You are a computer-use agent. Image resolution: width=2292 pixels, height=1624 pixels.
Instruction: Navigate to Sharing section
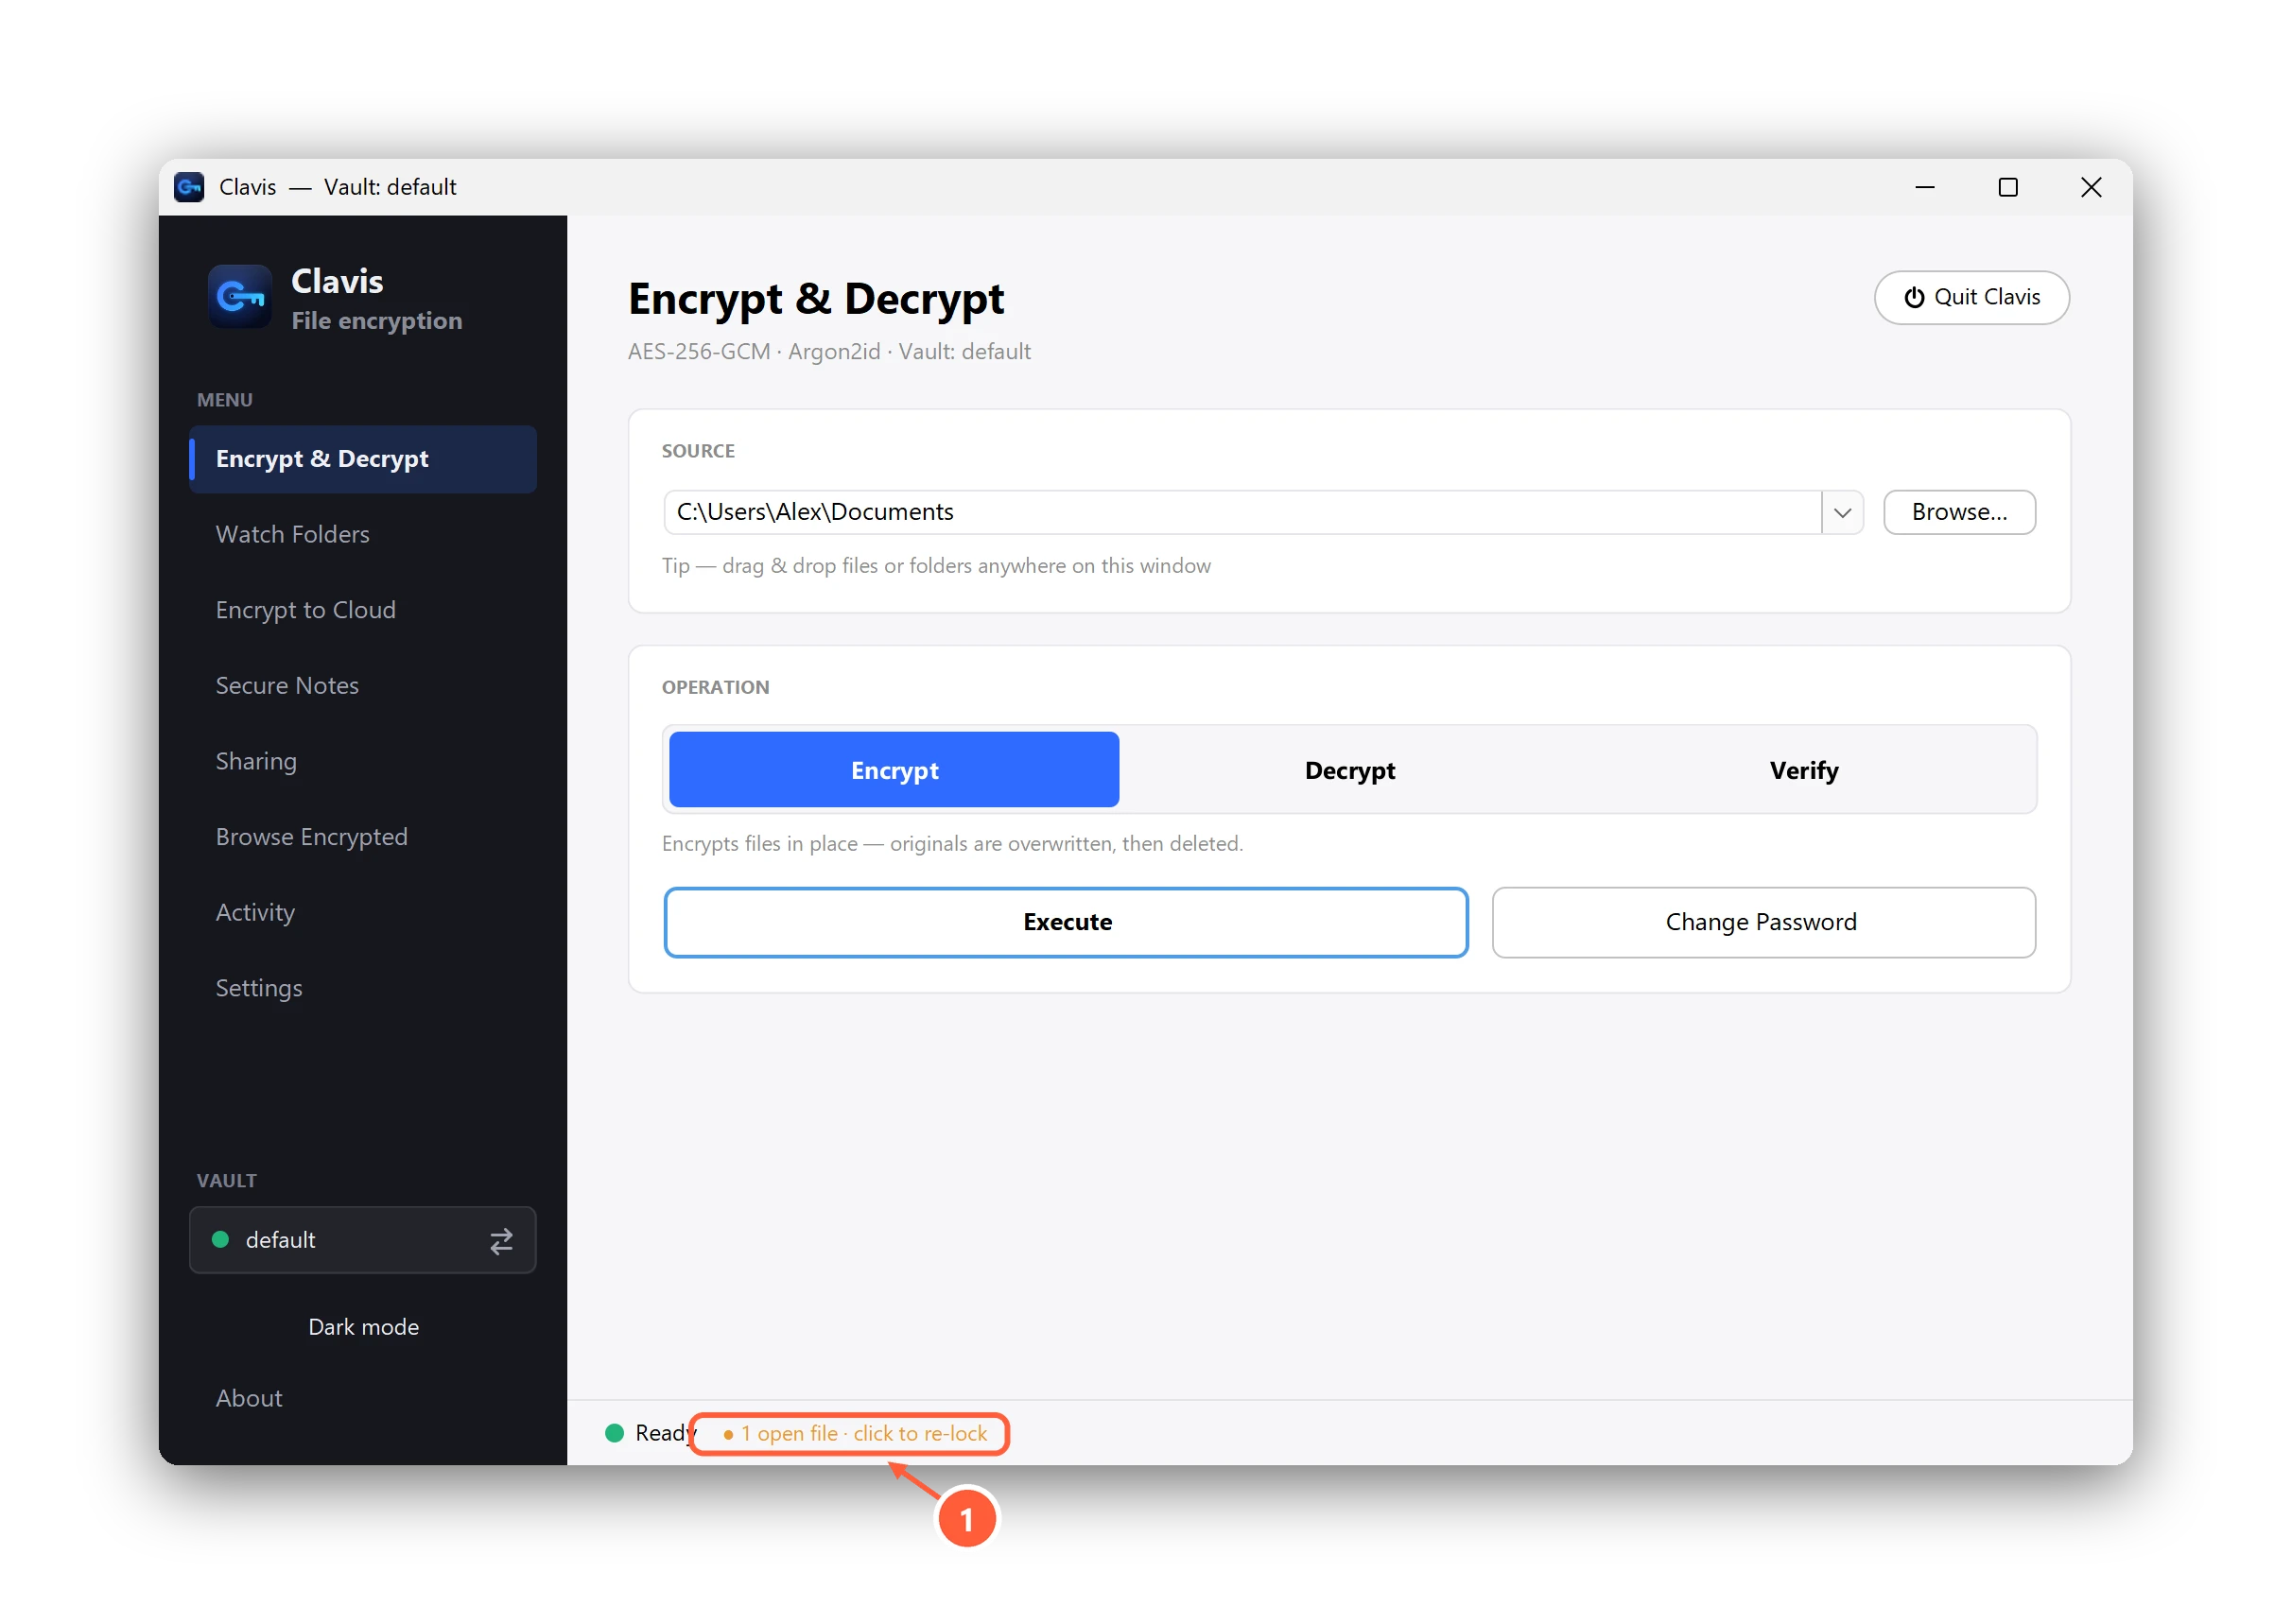point(362,761)
